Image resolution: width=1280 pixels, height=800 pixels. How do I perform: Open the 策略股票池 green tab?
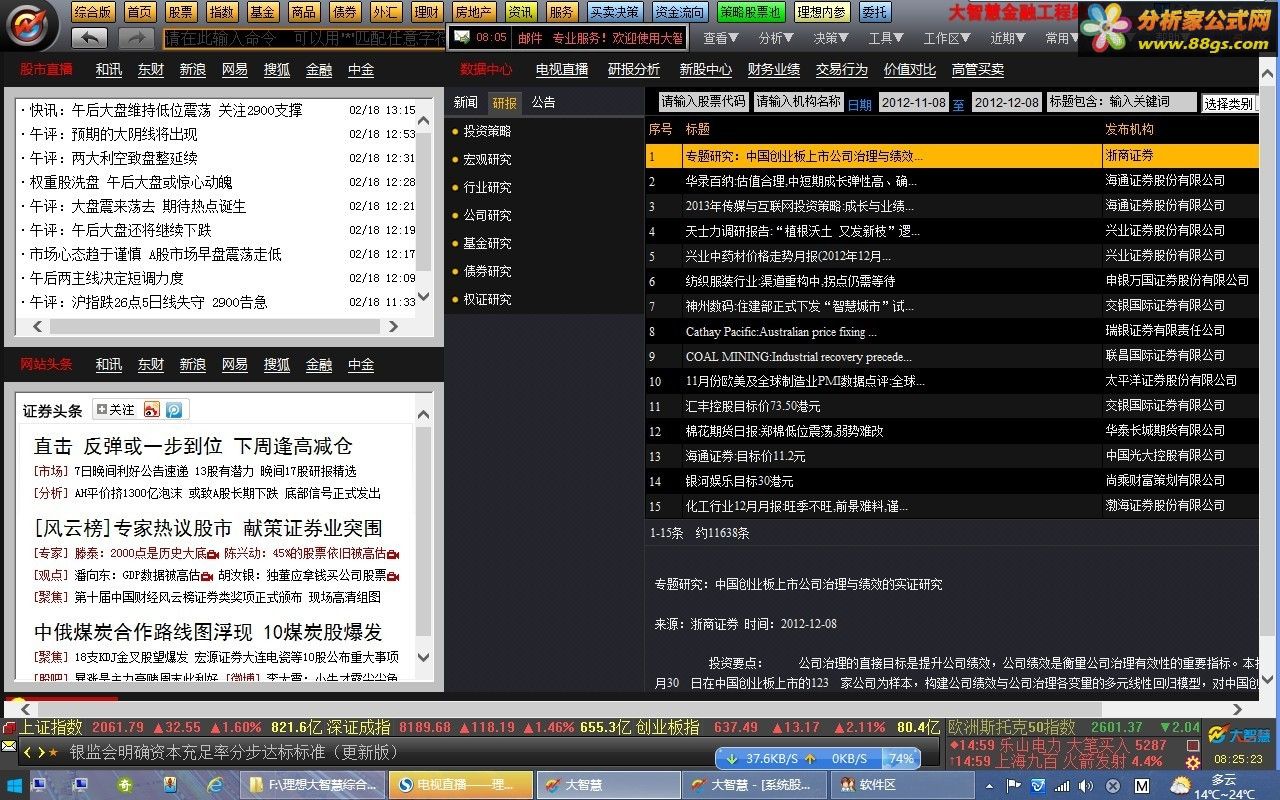[751, 12]
